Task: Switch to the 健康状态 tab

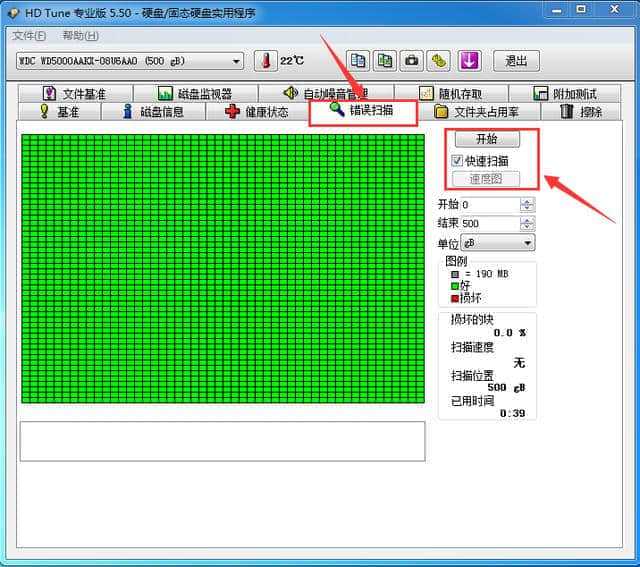Action: click(x=257, y=111)
